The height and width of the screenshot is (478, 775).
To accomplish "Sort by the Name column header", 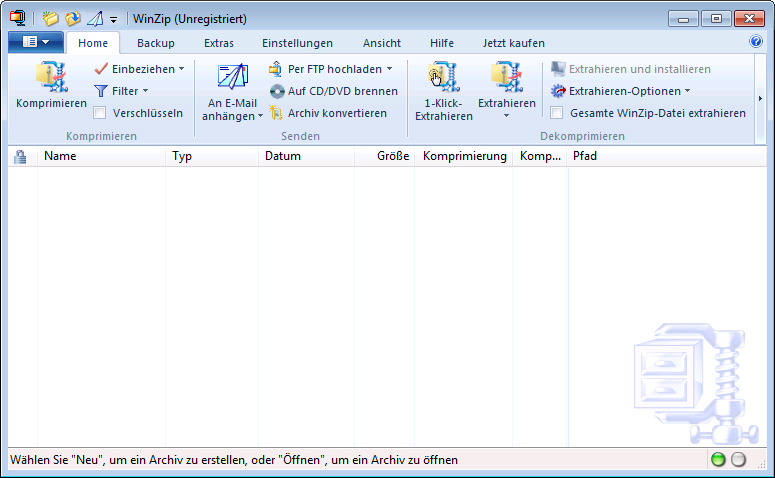I will [101, 156].
